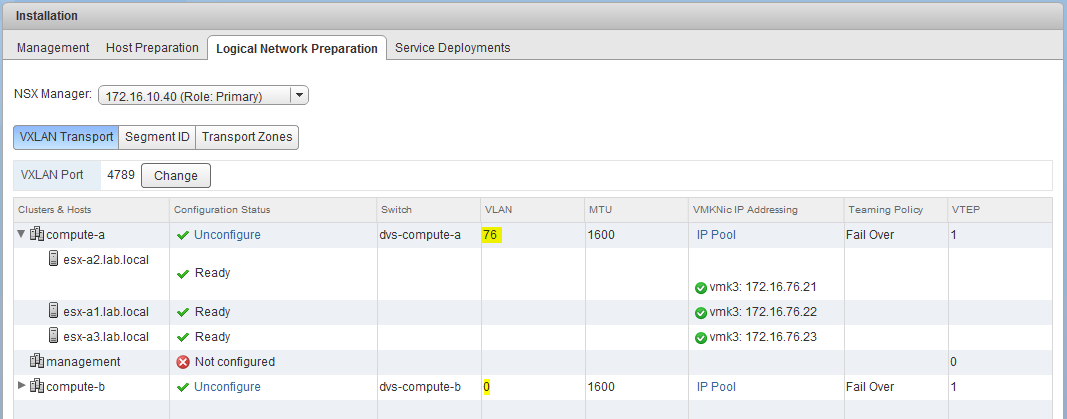This screenshot has height=419, width=1067.
Task: Open the NSX Manager dropdown
Action: pyautogui.click(x=298, y=96)
